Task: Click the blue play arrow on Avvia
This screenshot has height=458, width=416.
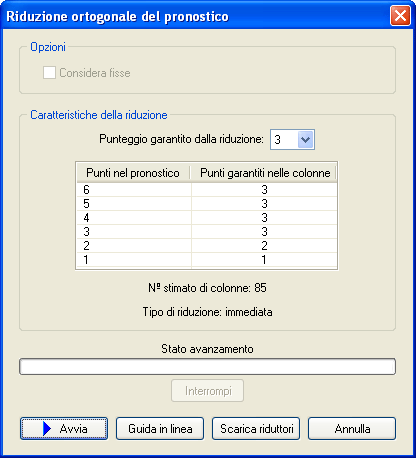Action: pyautogui.click(x=47, y=429)
